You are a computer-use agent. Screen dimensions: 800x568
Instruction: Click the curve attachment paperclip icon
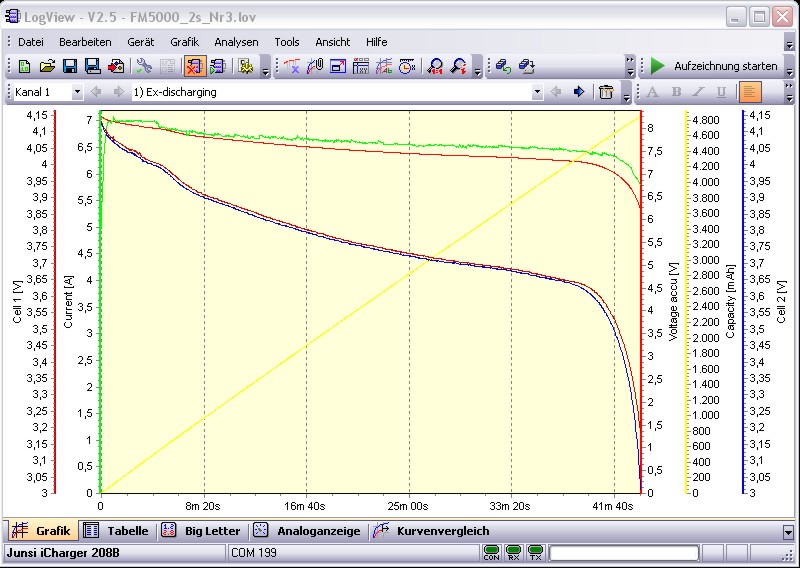coord(315,66)
